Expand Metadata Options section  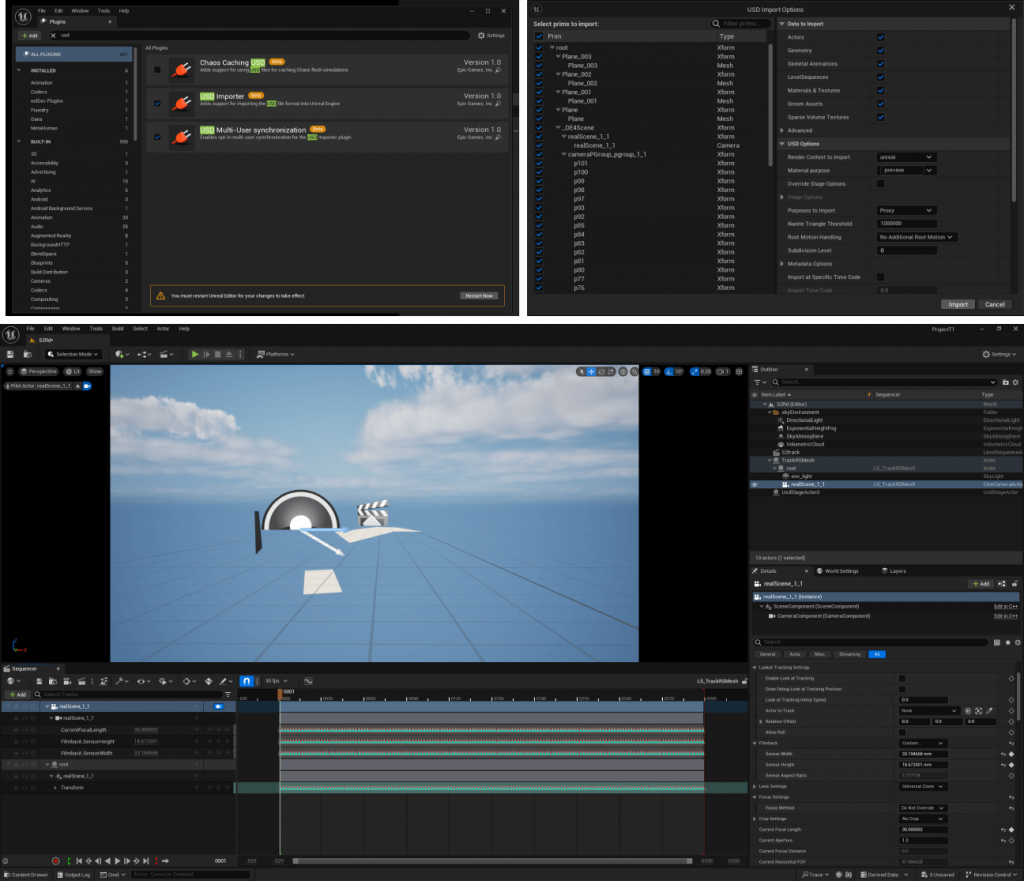782,264
